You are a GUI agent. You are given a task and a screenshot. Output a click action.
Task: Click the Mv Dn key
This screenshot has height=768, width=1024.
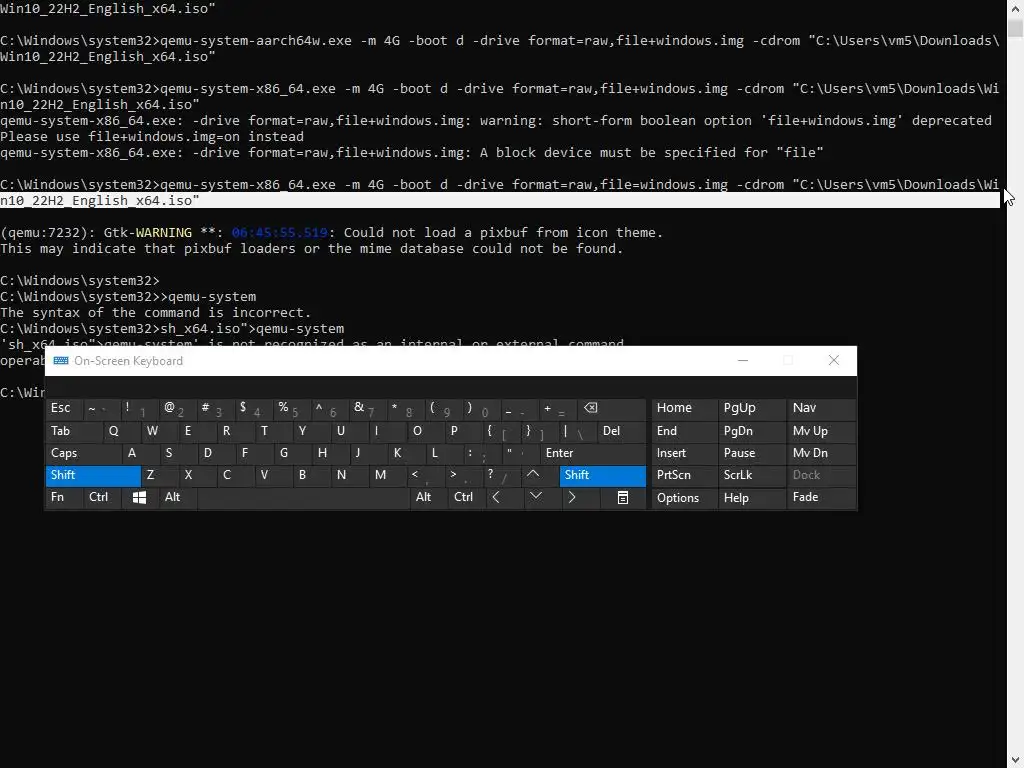pos(821,453)
